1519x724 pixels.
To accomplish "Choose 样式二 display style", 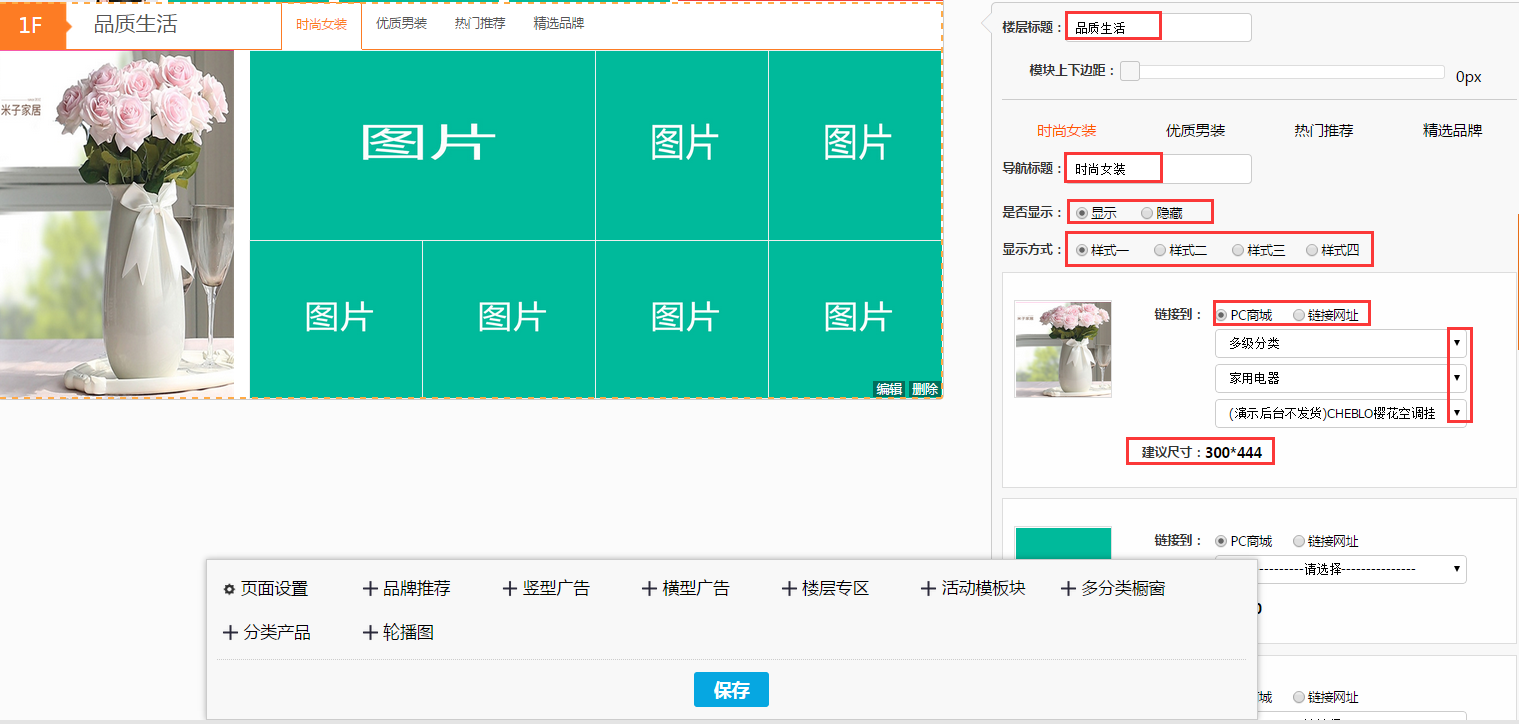I will point(1160,250).
